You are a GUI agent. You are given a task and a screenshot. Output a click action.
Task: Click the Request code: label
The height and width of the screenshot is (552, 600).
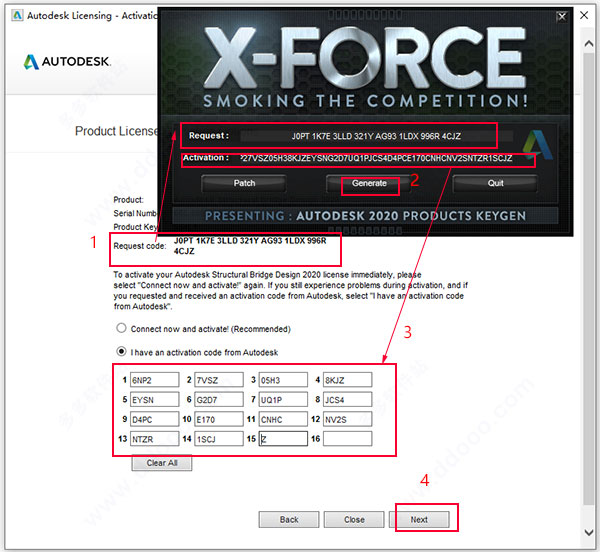(140, 246)
